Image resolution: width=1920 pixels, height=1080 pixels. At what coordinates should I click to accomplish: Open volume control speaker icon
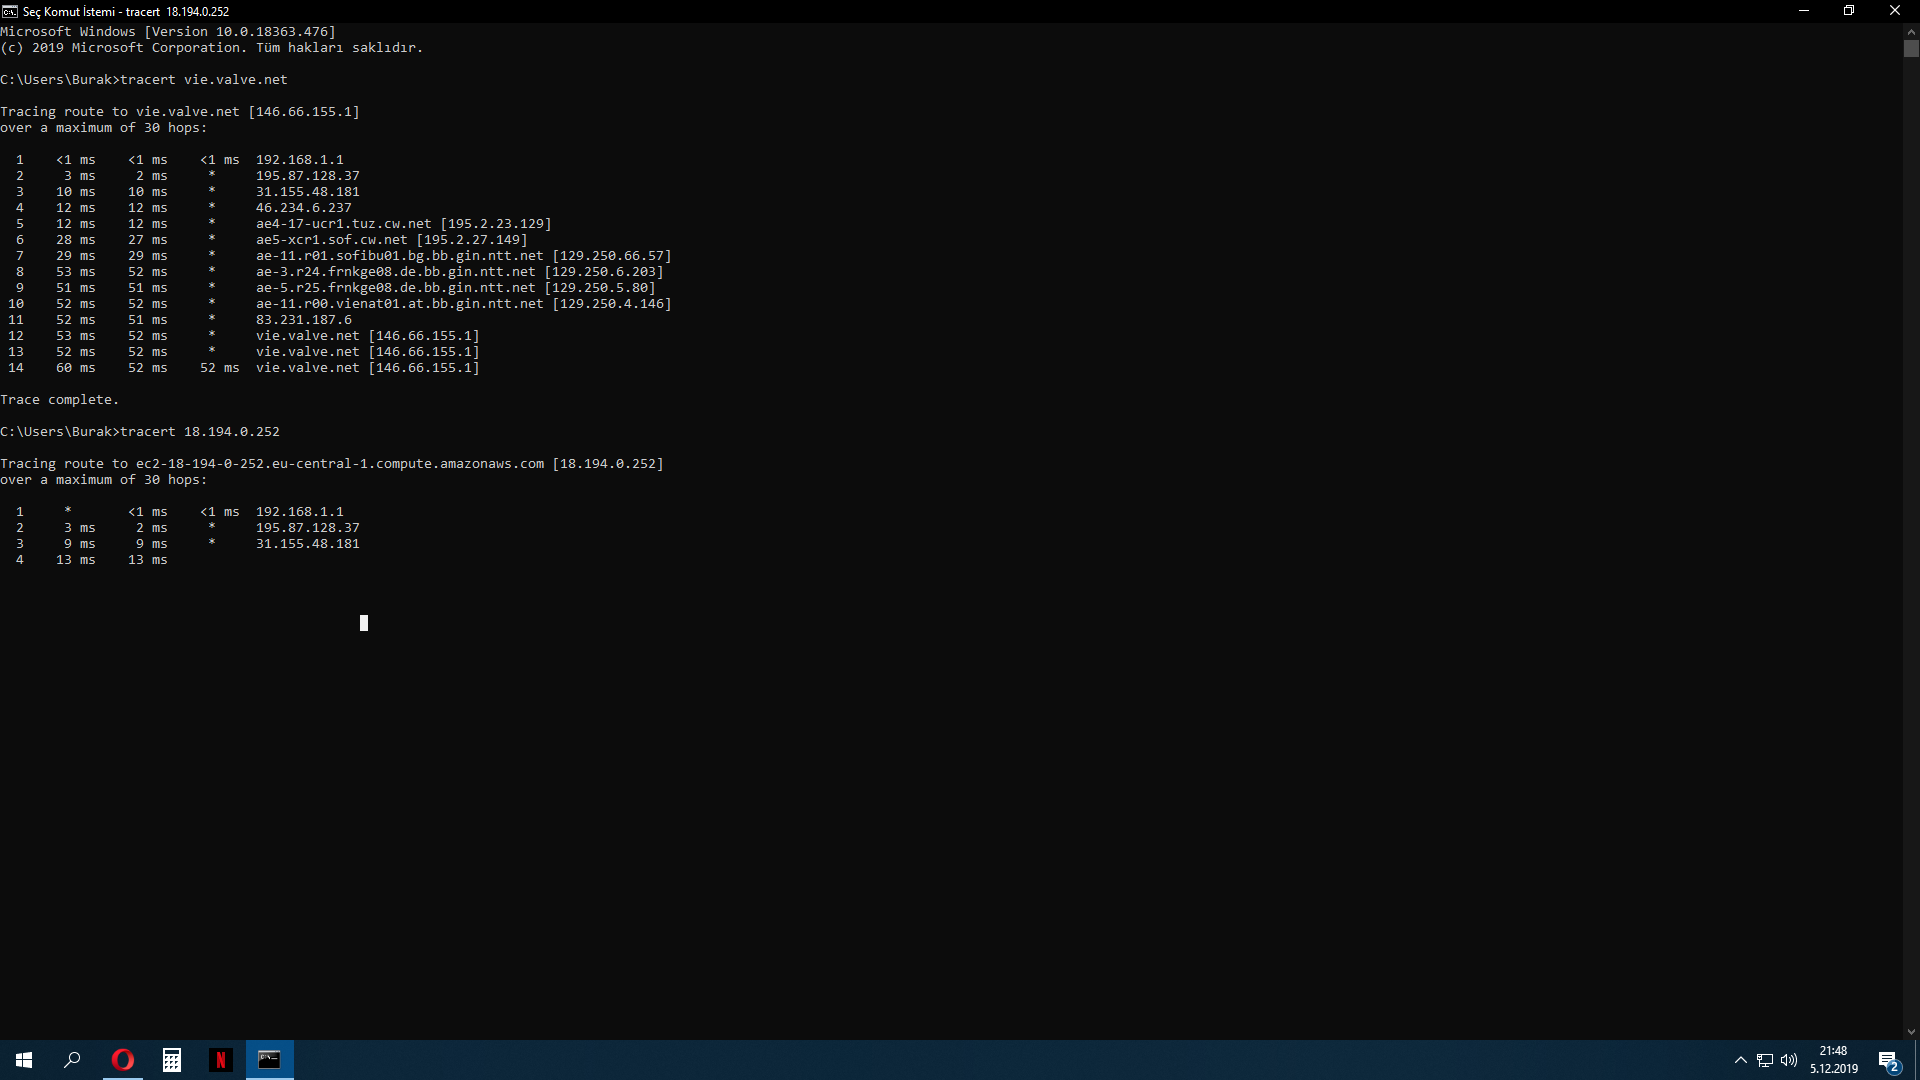1789,1060
